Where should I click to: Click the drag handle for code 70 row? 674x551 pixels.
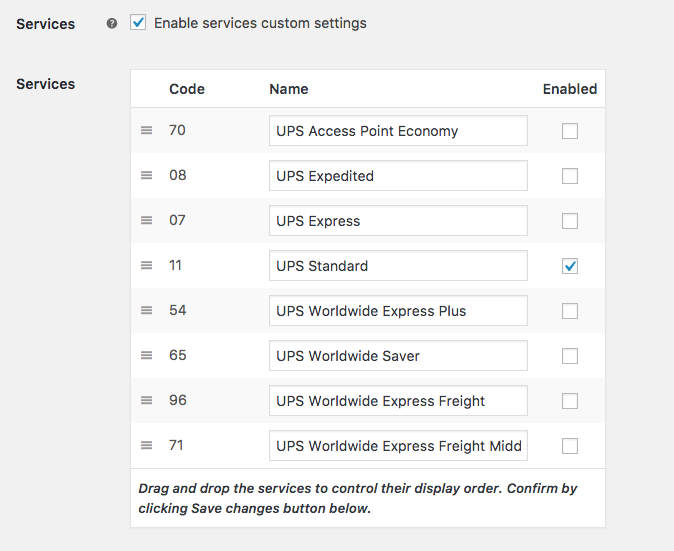pos(147,130)
